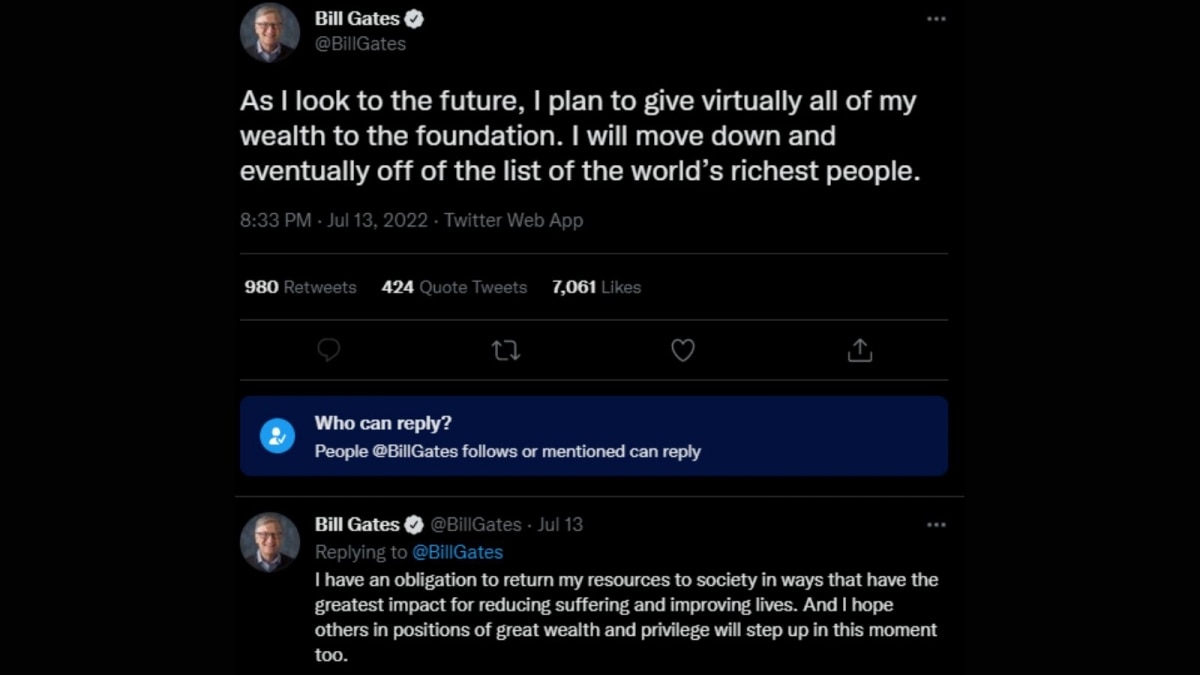Show the 7,061 Likes list

(596, 287)
